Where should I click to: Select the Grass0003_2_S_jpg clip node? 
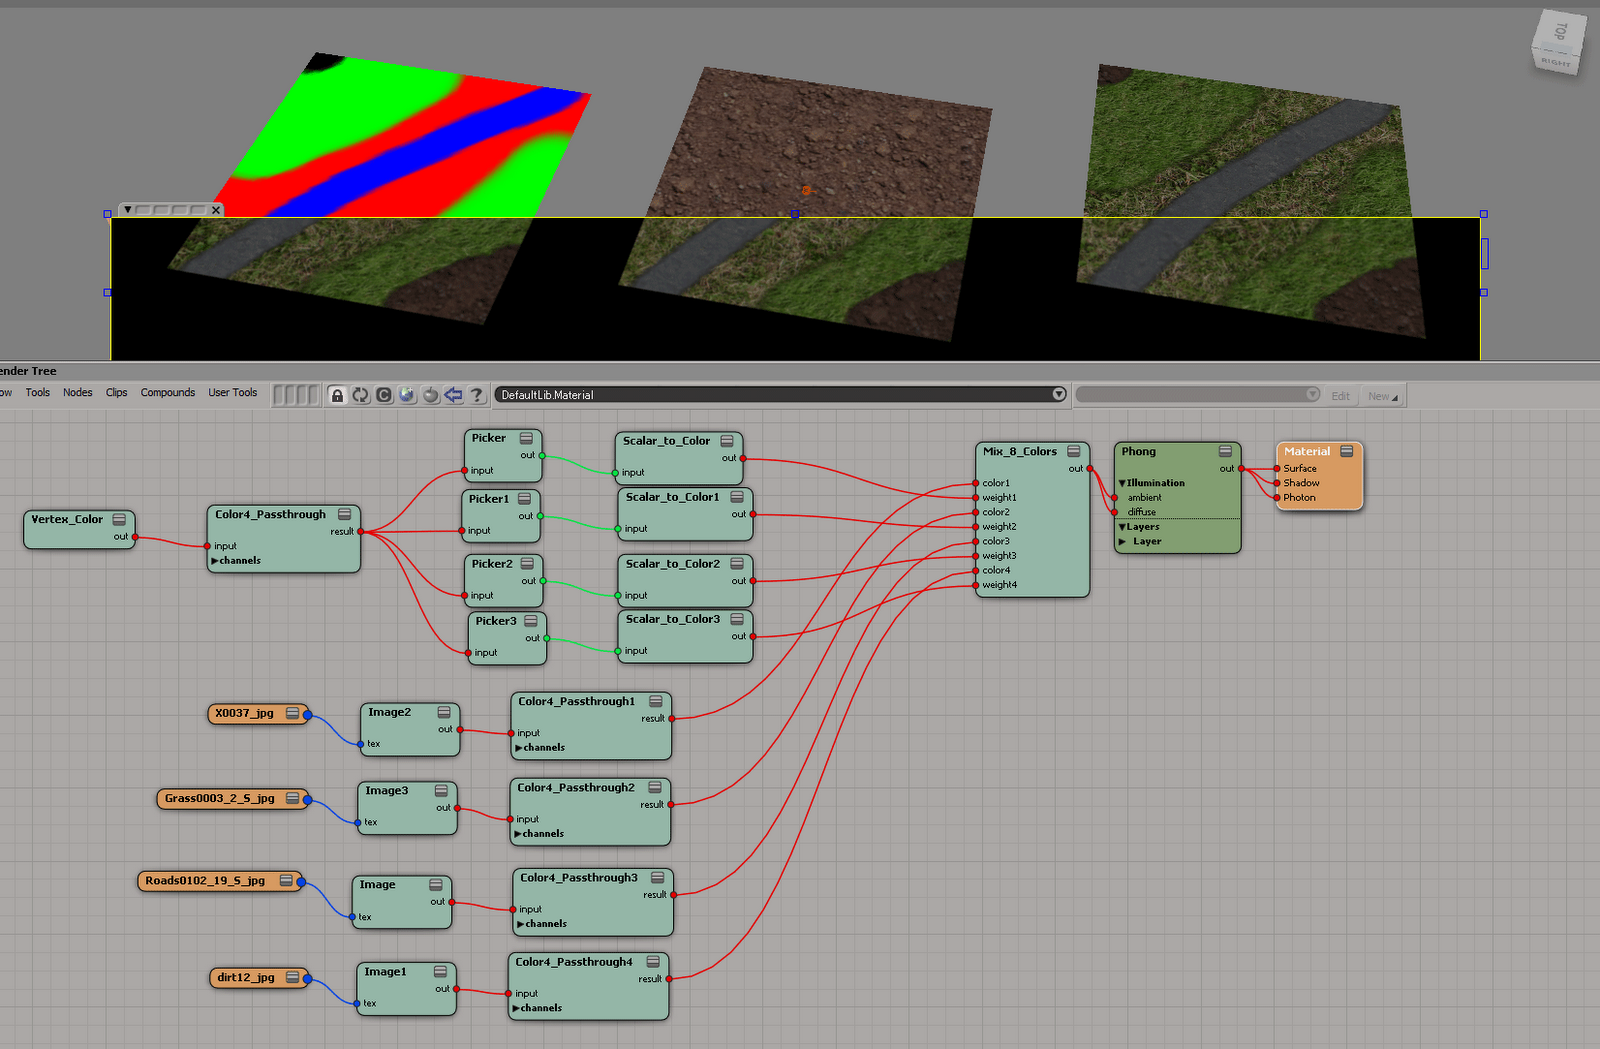(220, 798)
